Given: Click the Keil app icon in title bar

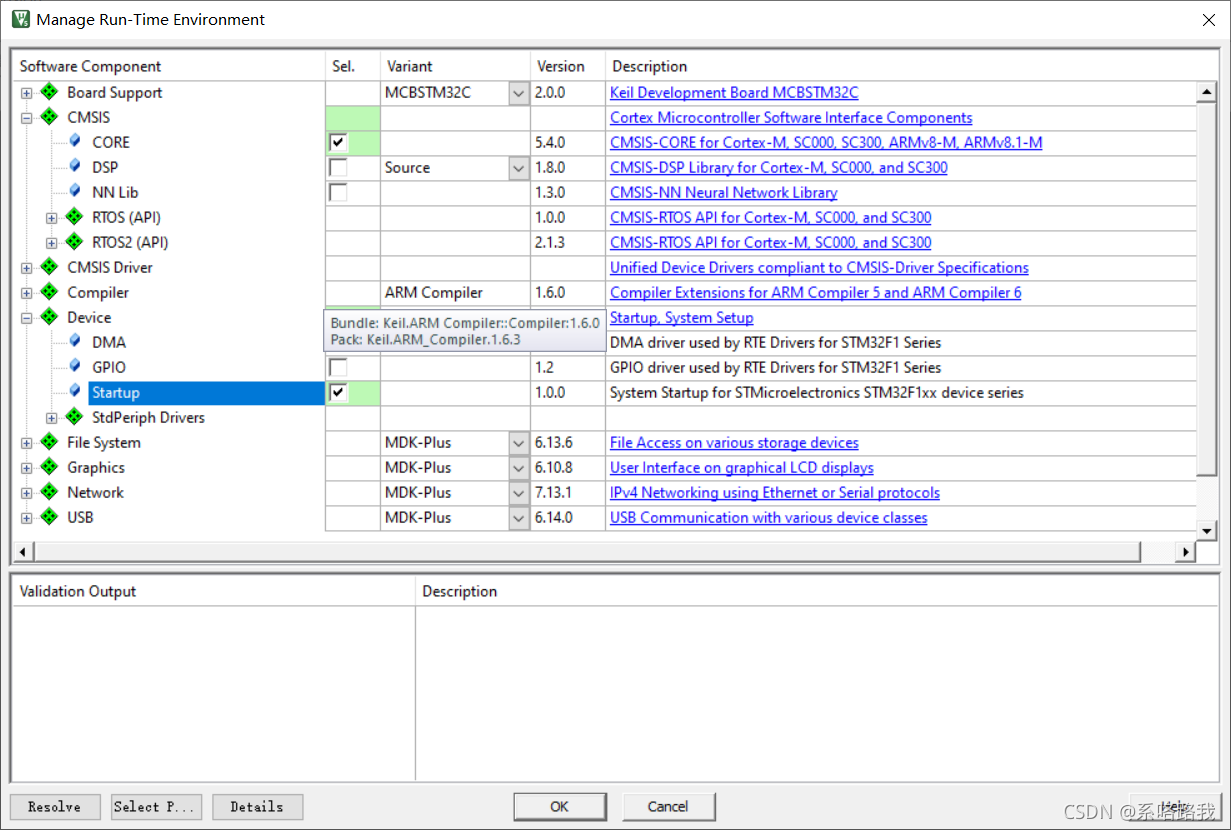Looking at the screenshot, I should pyautogui.click(x=20, y=19).
